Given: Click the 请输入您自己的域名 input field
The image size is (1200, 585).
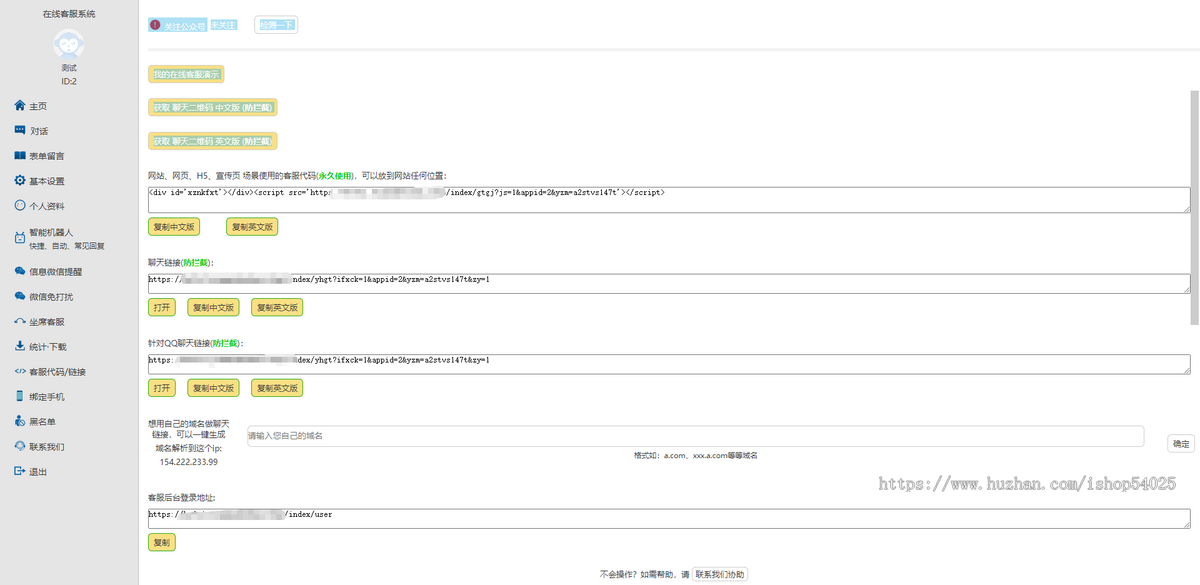Looking at the screenshot, I should [x=695, y=436].
